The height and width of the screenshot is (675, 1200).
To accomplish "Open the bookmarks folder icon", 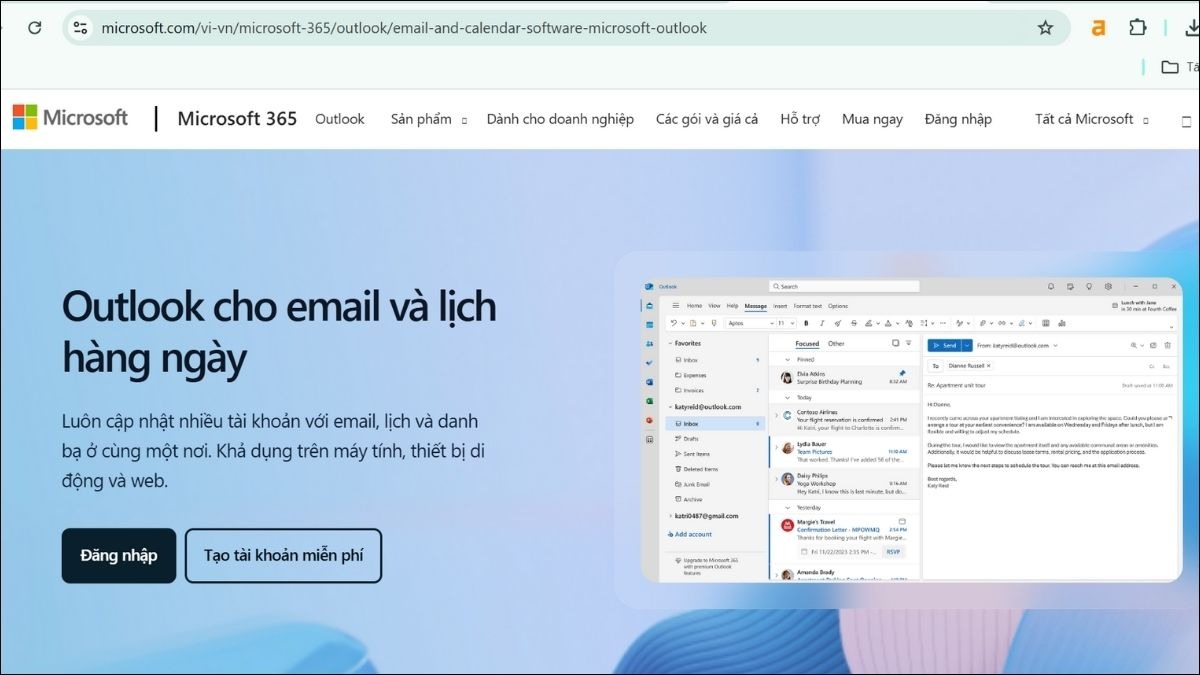I will [x=1169, y=67].
